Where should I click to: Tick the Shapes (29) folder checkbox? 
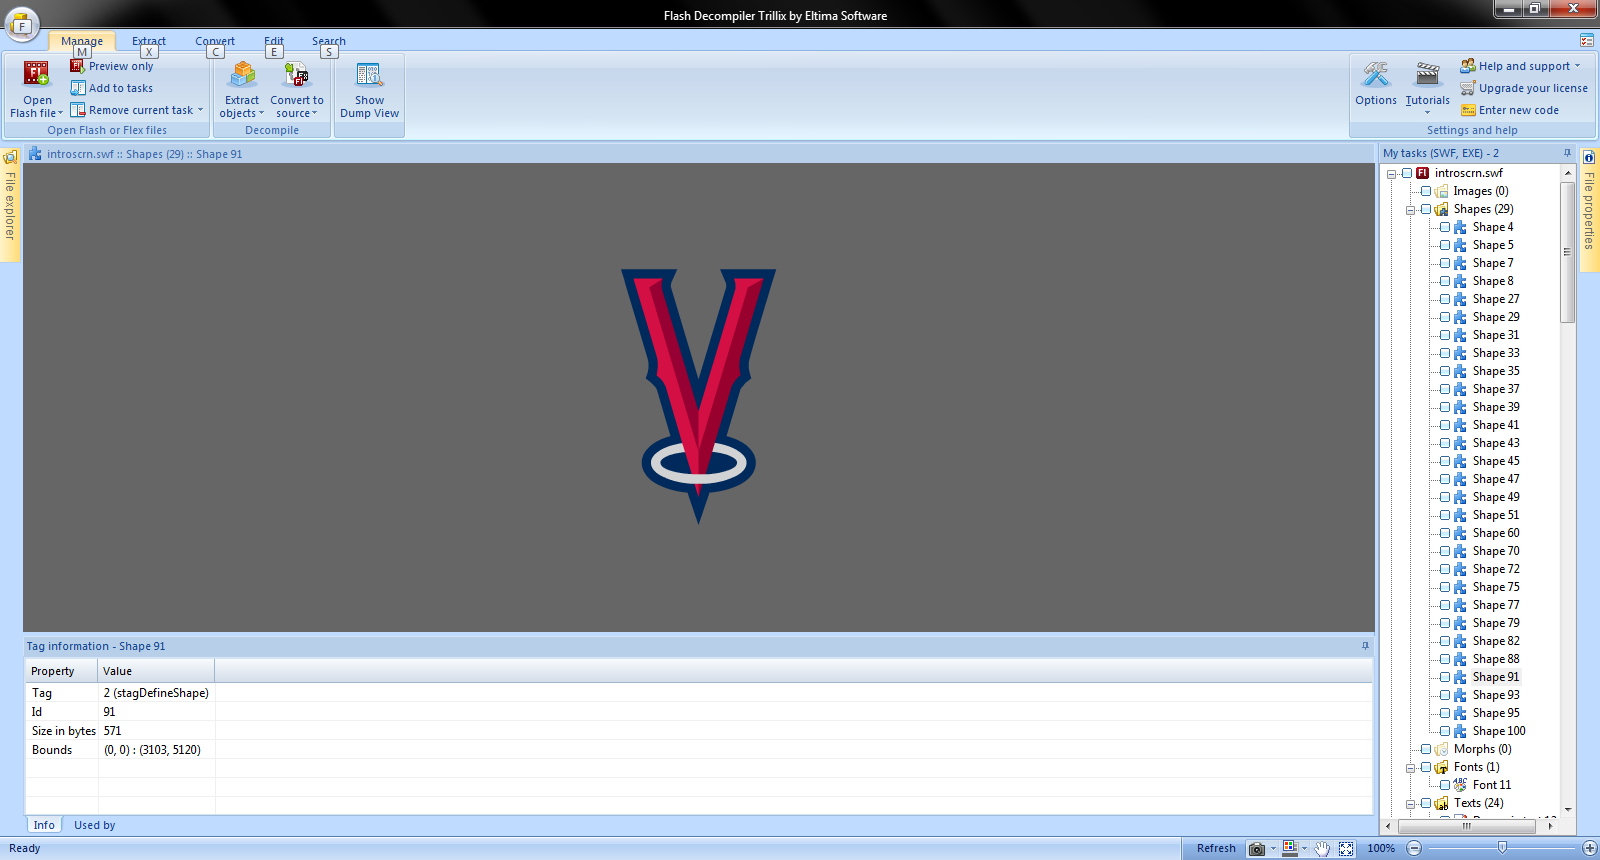[x=1426, y=209]
